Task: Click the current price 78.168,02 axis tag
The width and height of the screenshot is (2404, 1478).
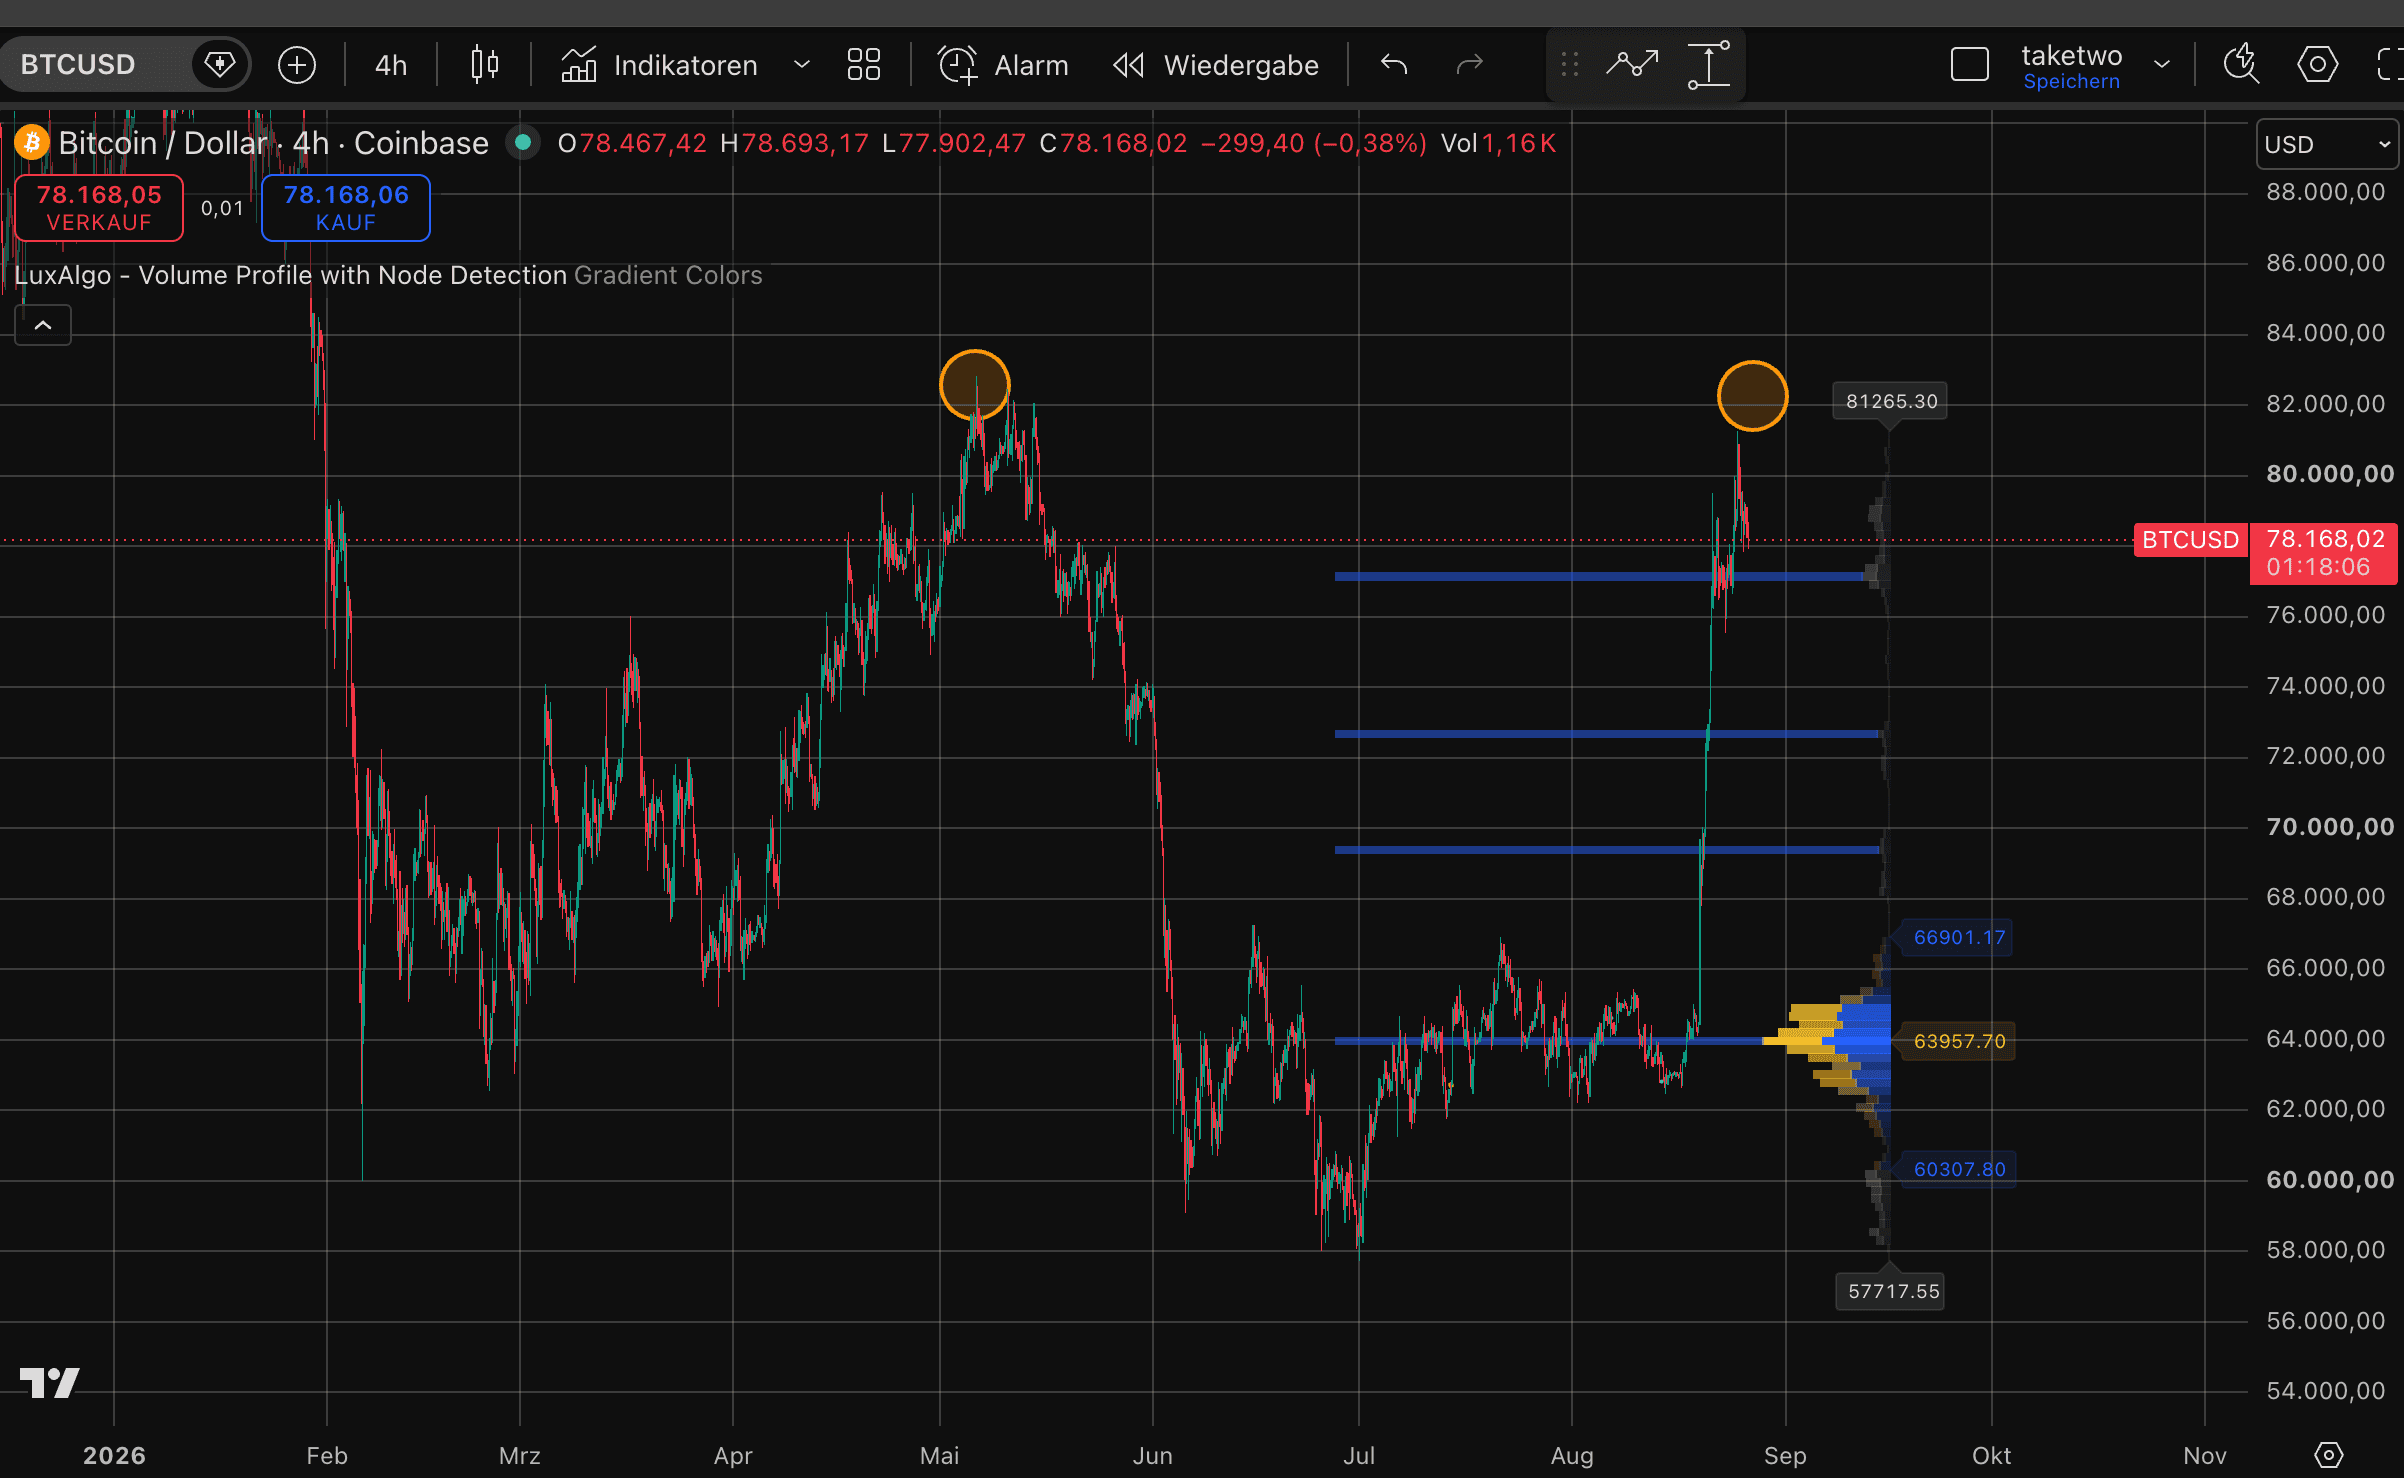Action: coord(2325,552)
